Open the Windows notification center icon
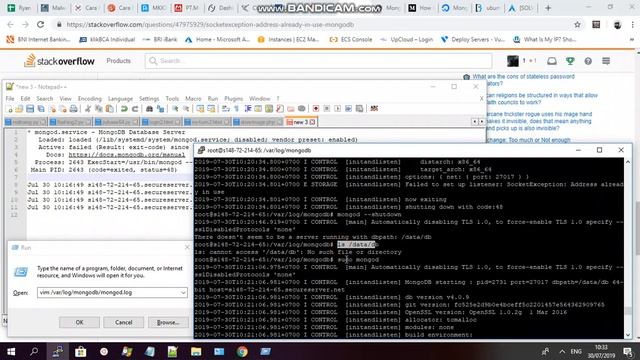The width and height of the screenshot is (640, 360). pyautogui.click(x=628, y=351)
